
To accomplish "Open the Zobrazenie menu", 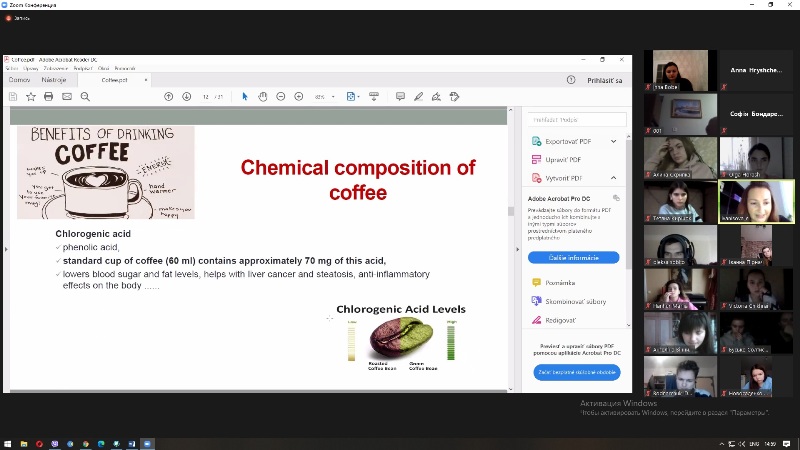I will tap(56, 68).
